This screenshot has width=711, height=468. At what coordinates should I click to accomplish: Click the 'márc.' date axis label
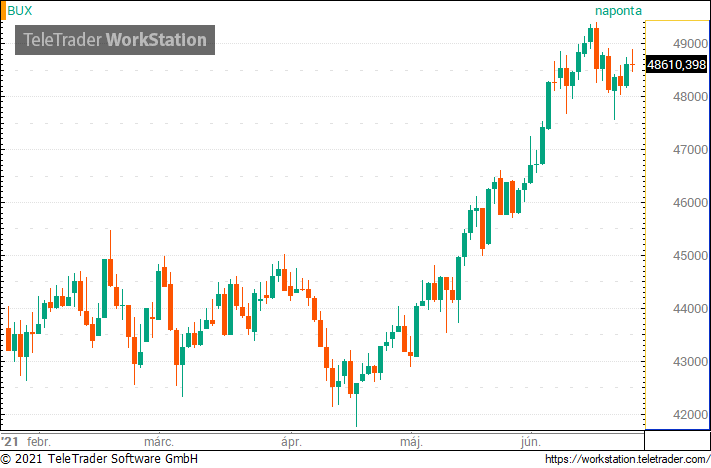coord(159,441)
